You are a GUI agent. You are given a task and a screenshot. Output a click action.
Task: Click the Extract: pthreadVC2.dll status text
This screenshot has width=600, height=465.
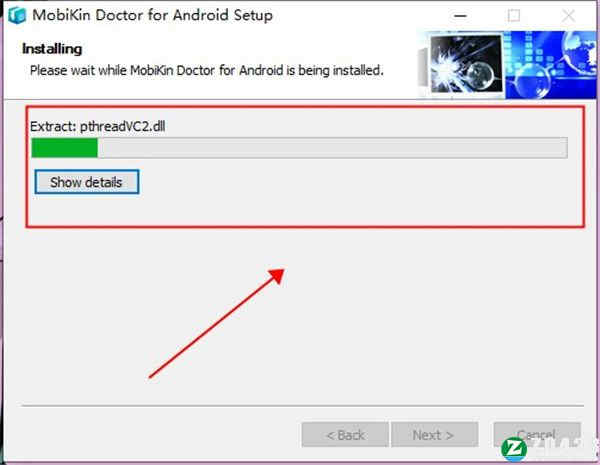(98, 126)
